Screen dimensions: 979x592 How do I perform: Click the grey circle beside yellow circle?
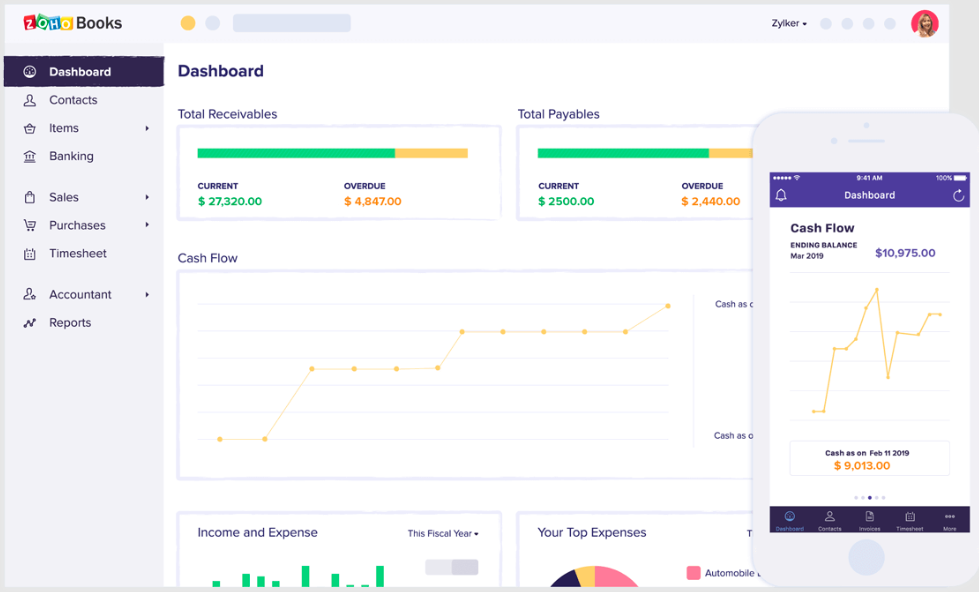click(x=213, y=23)
